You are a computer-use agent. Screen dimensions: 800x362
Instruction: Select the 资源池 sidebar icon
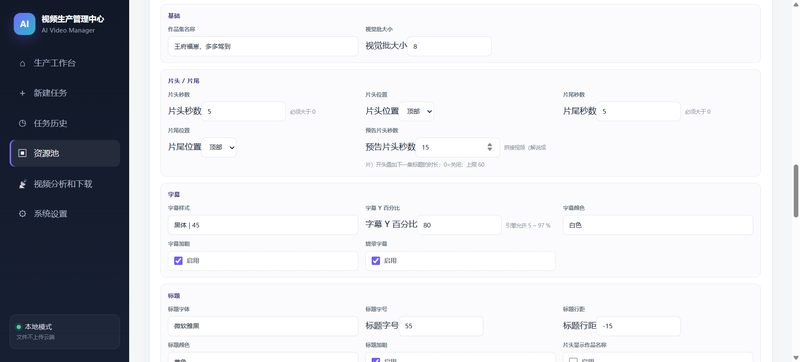(x=22, y=153)
